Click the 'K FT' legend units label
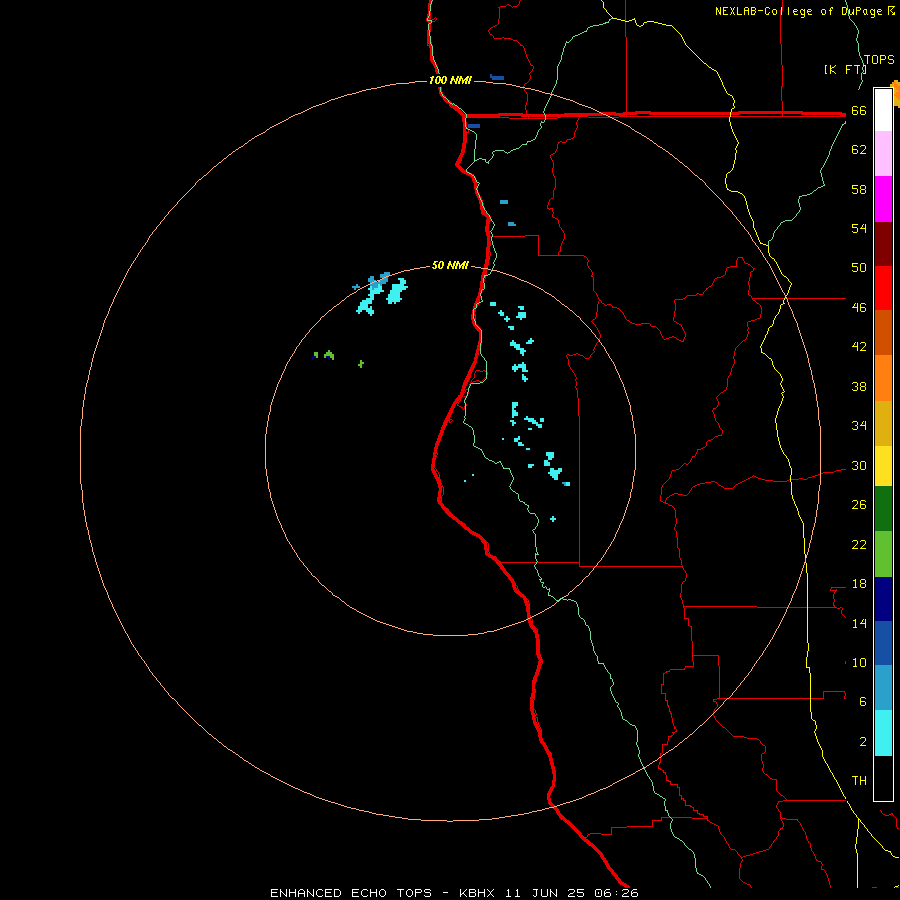The width and height of the screenshot is (900, 900). pyautogui.click(x=845, y=69)
